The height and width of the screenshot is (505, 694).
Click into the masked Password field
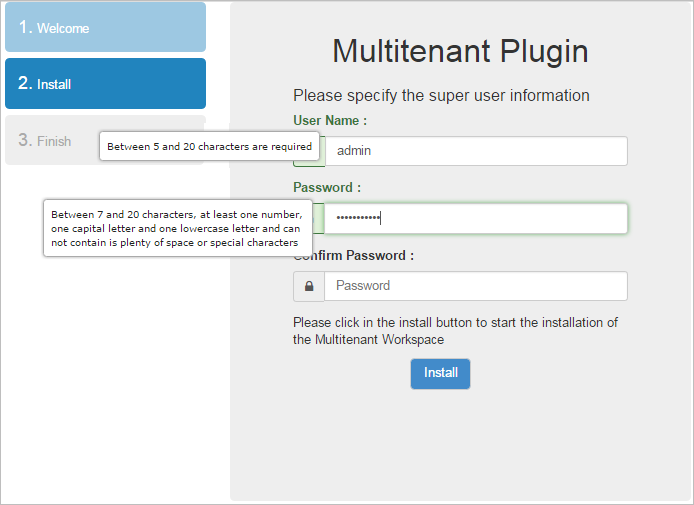[x=476, y=219]
